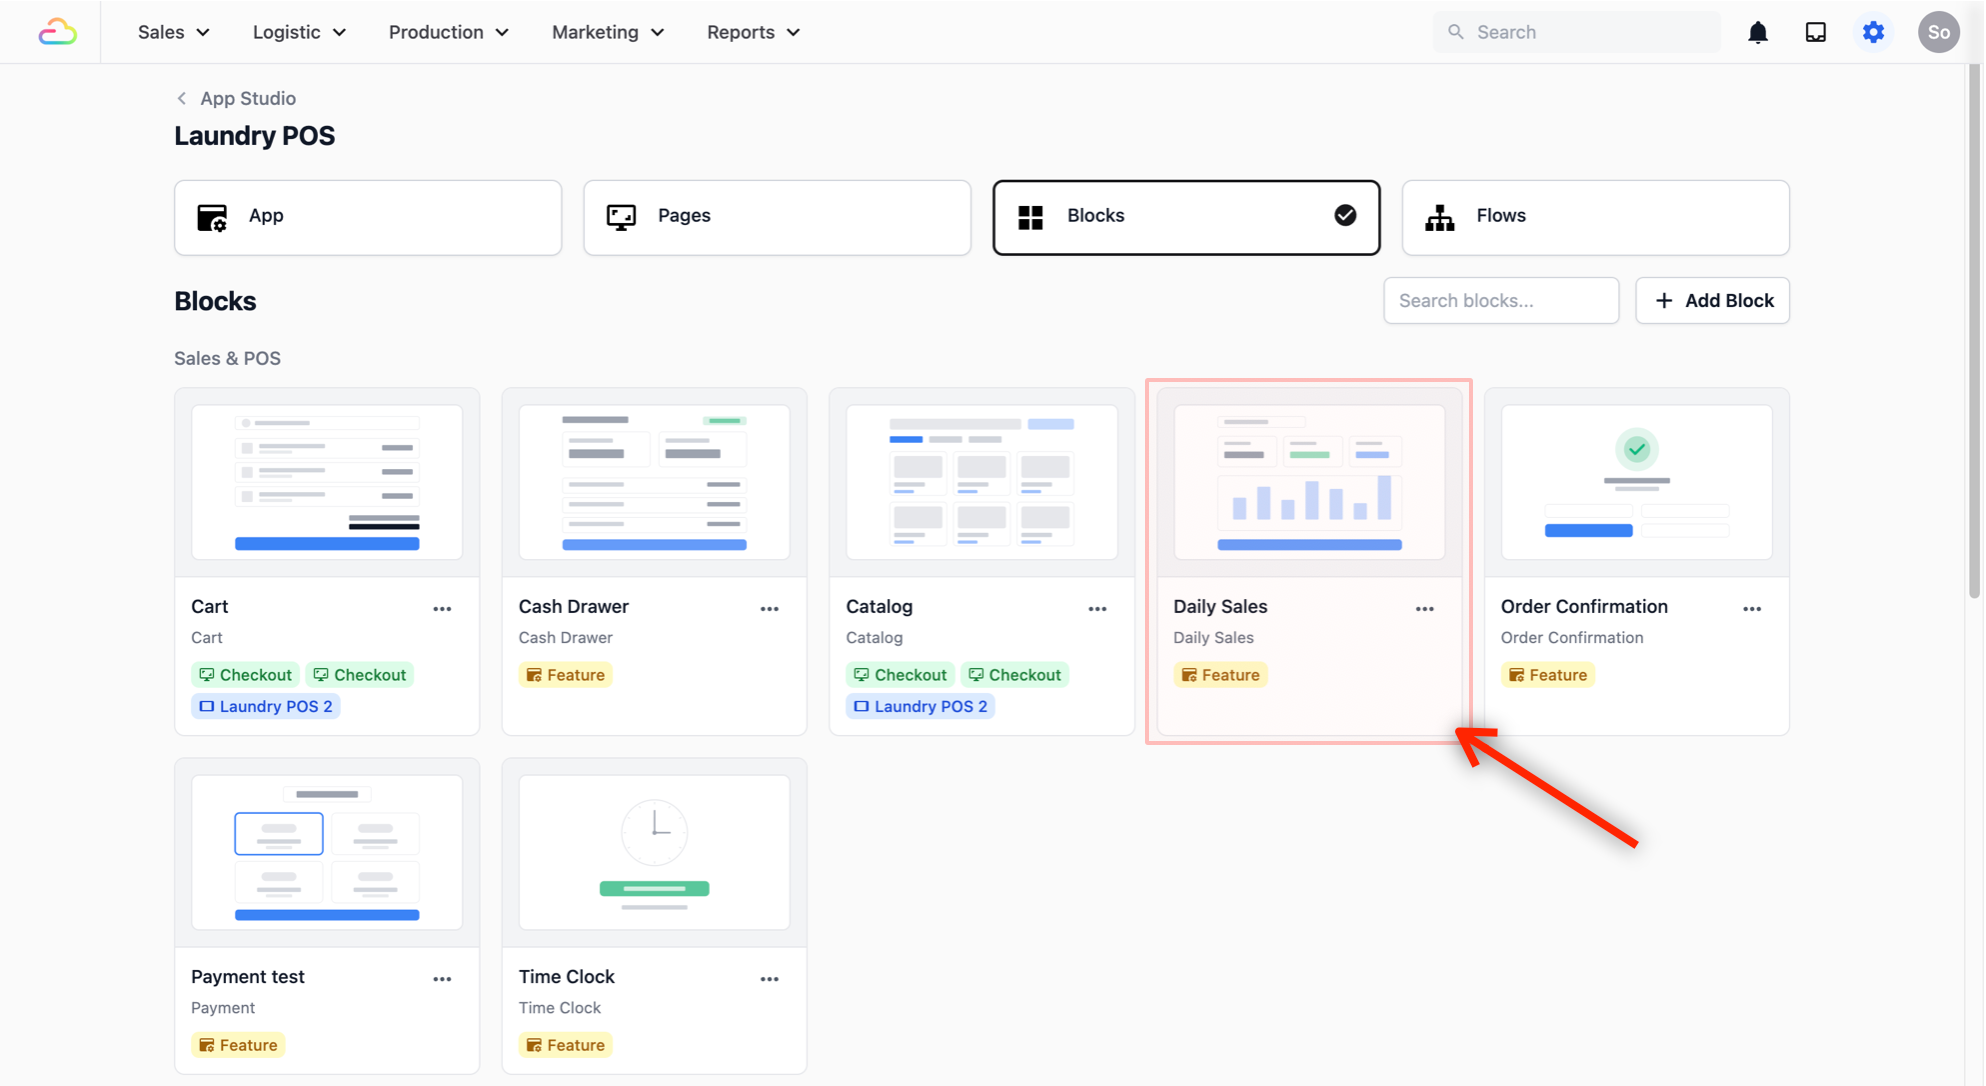Screen dimensions: 1986x1086
Task: Expand the Production dropdown menu
Action: click(x=448, y=32)
